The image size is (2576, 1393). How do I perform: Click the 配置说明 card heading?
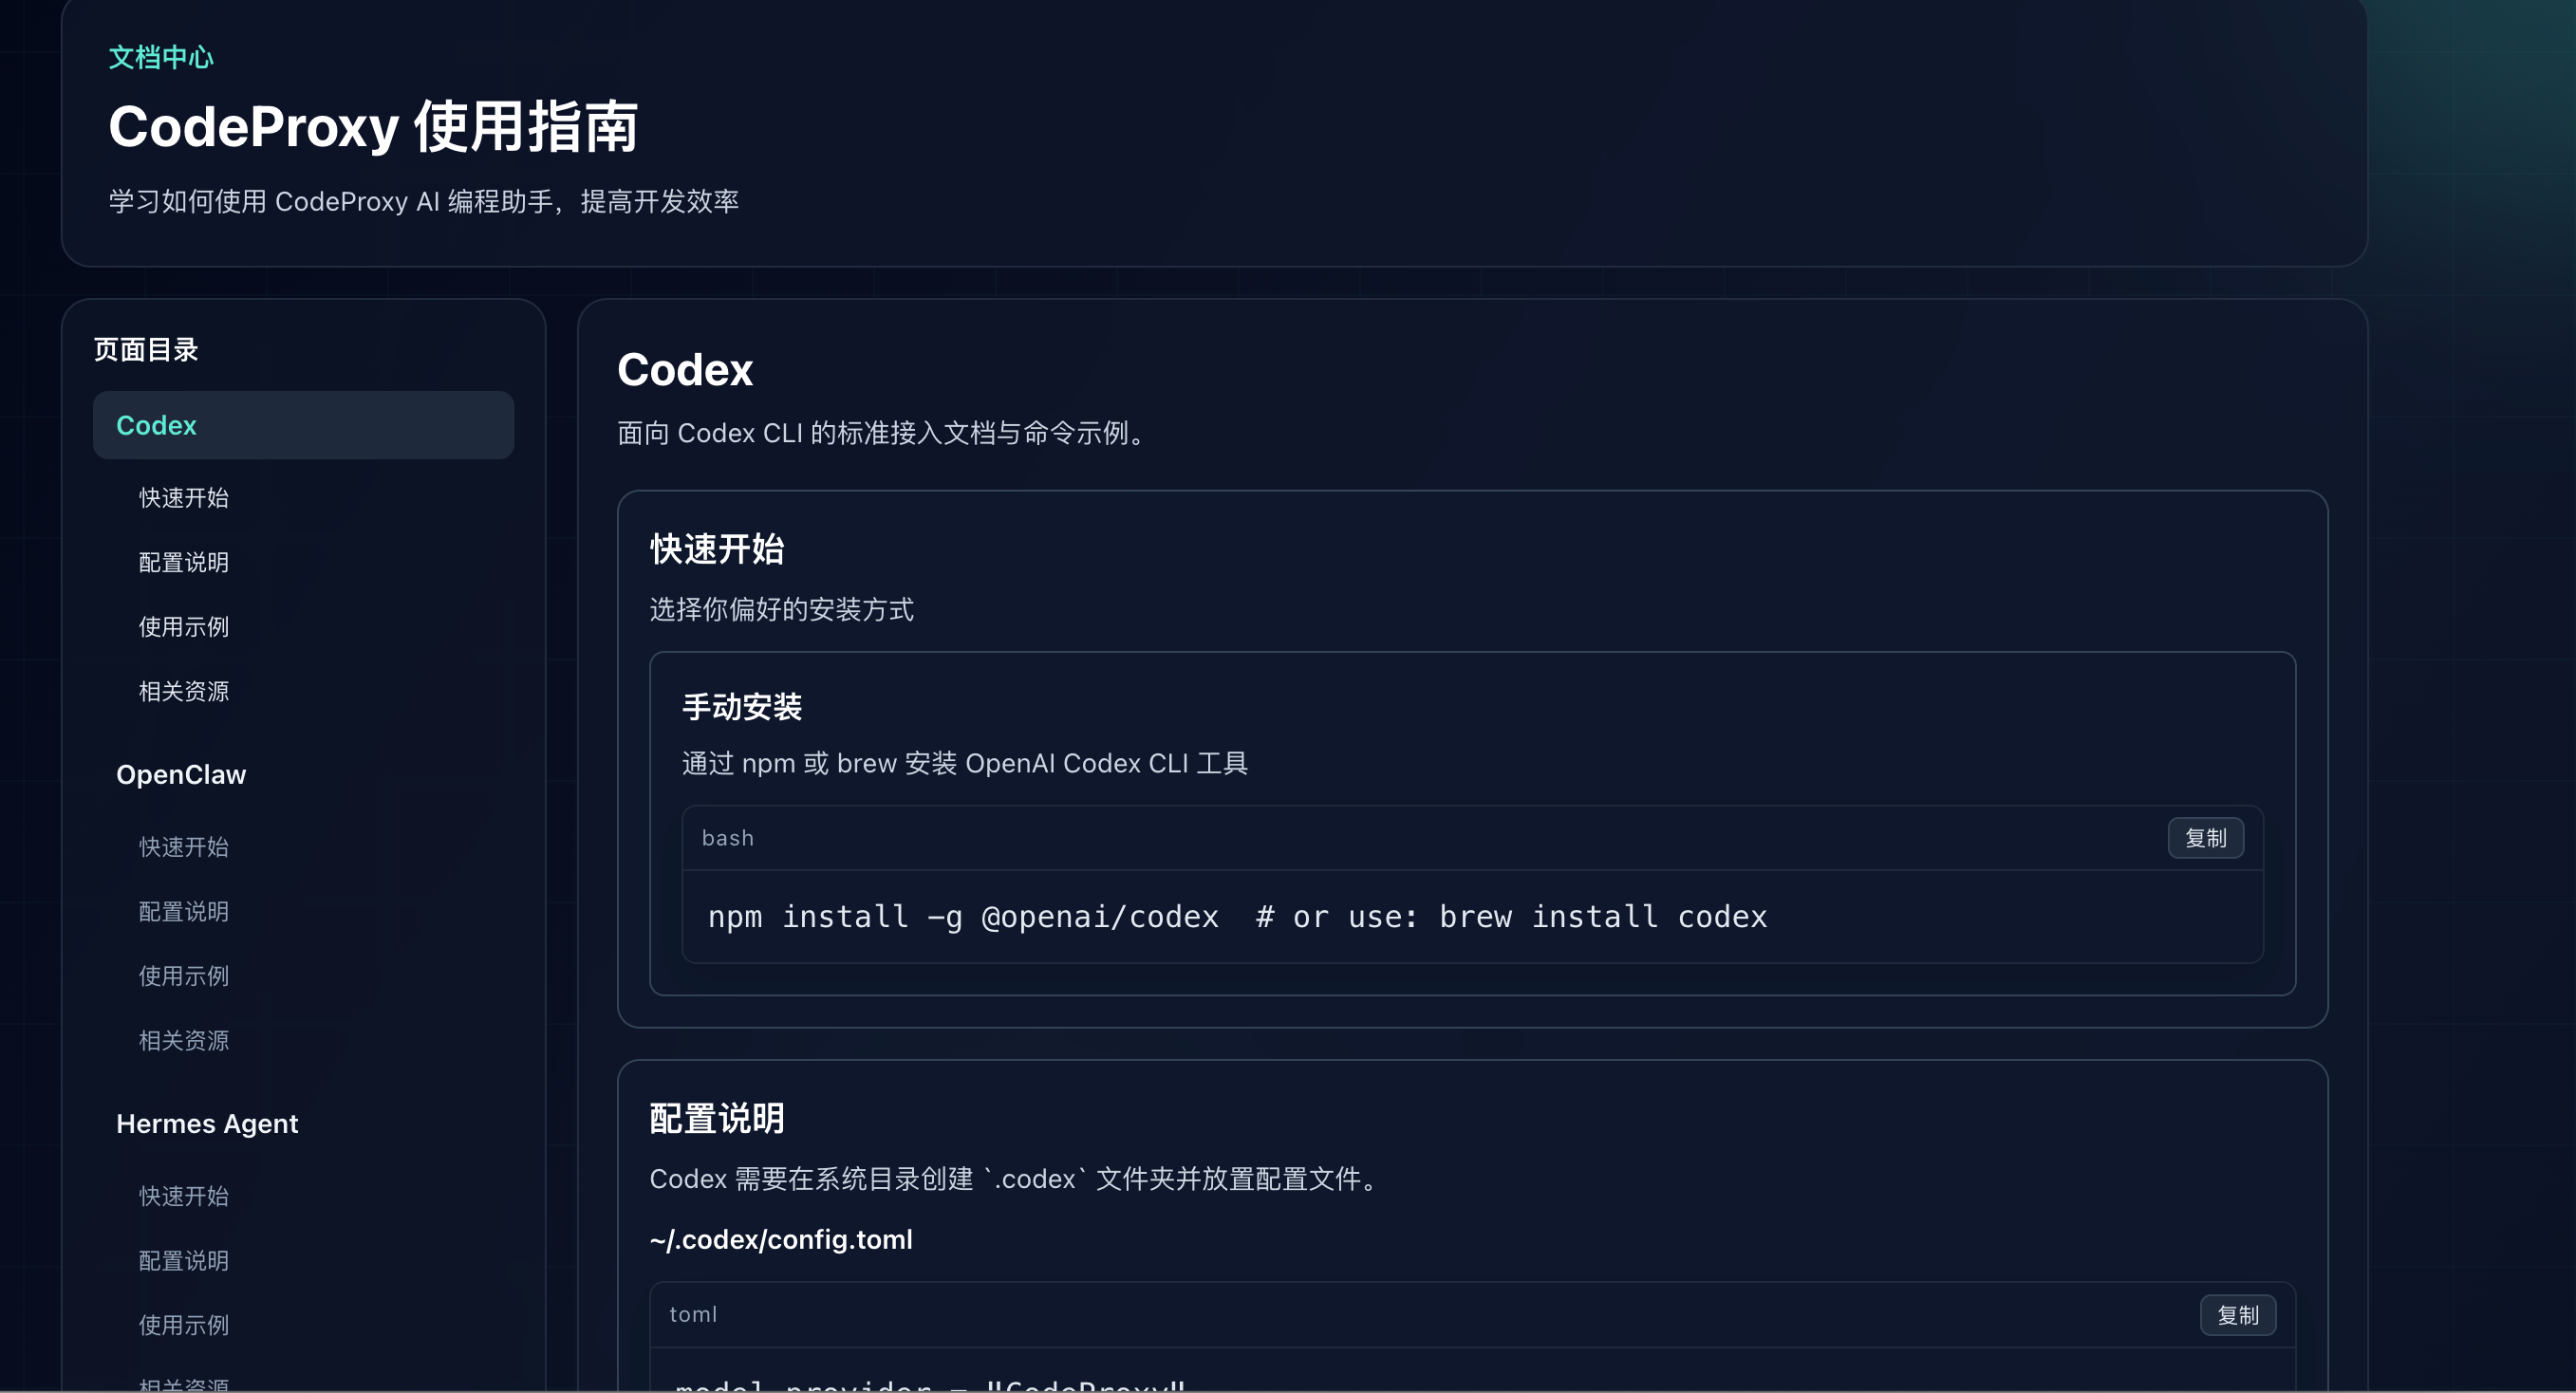(x=717, y=1118)
